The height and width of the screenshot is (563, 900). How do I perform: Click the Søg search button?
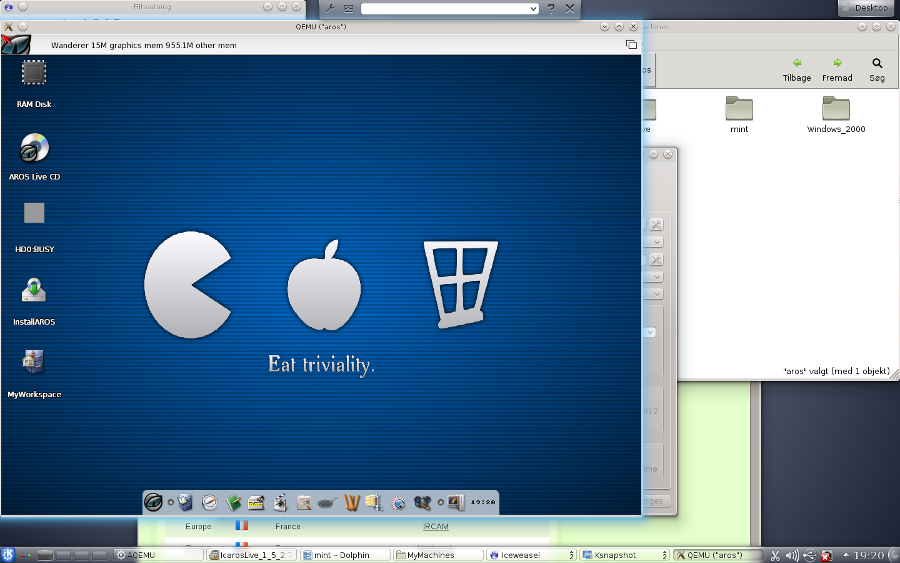[877, 69]
